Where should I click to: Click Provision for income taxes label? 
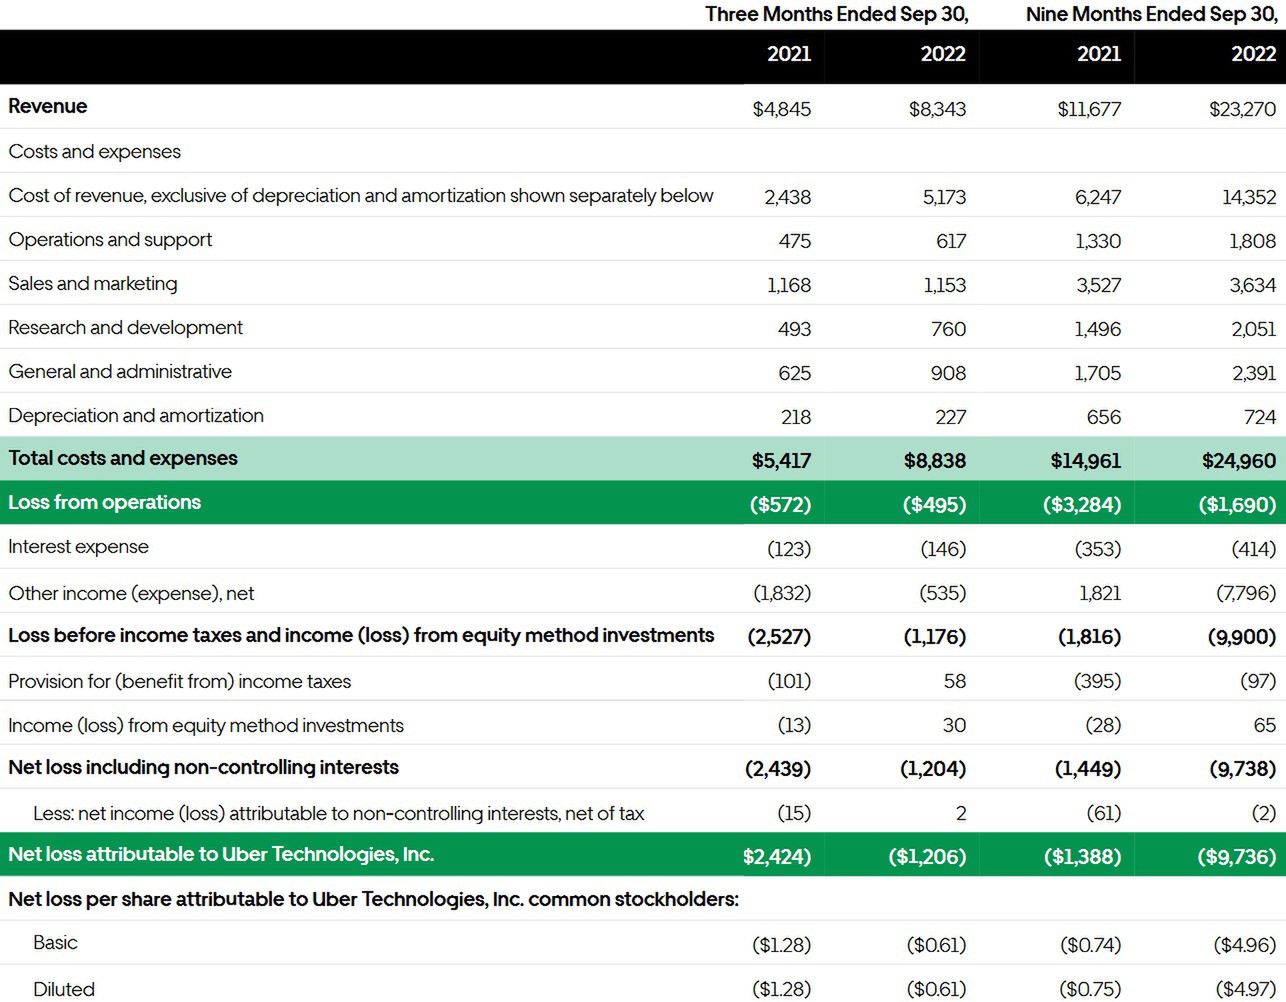tap(180, 681)
